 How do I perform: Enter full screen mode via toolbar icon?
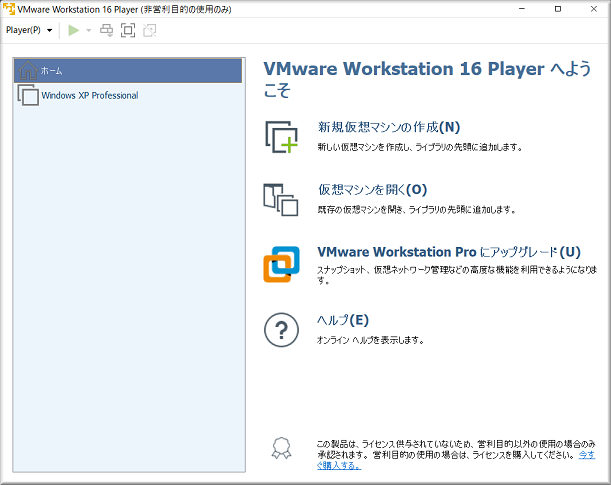click(128, 30)
